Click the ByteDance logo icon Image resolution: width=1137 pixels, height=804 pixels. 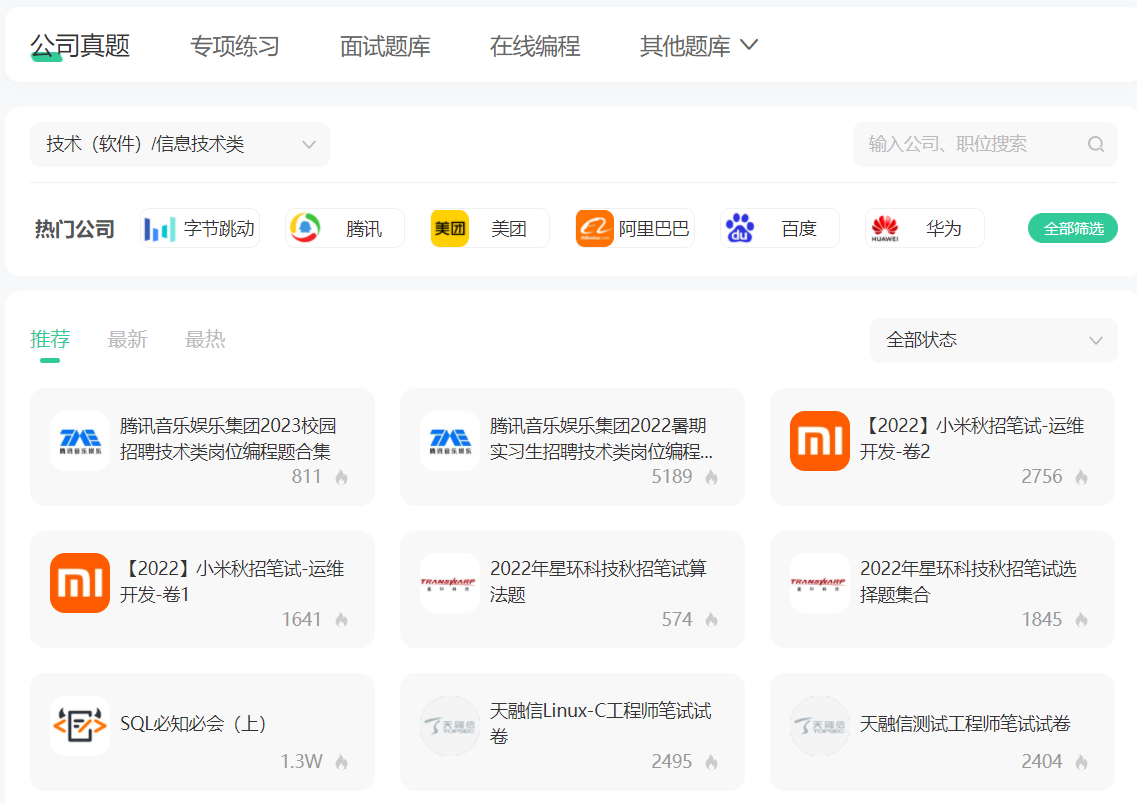(160, 229)
